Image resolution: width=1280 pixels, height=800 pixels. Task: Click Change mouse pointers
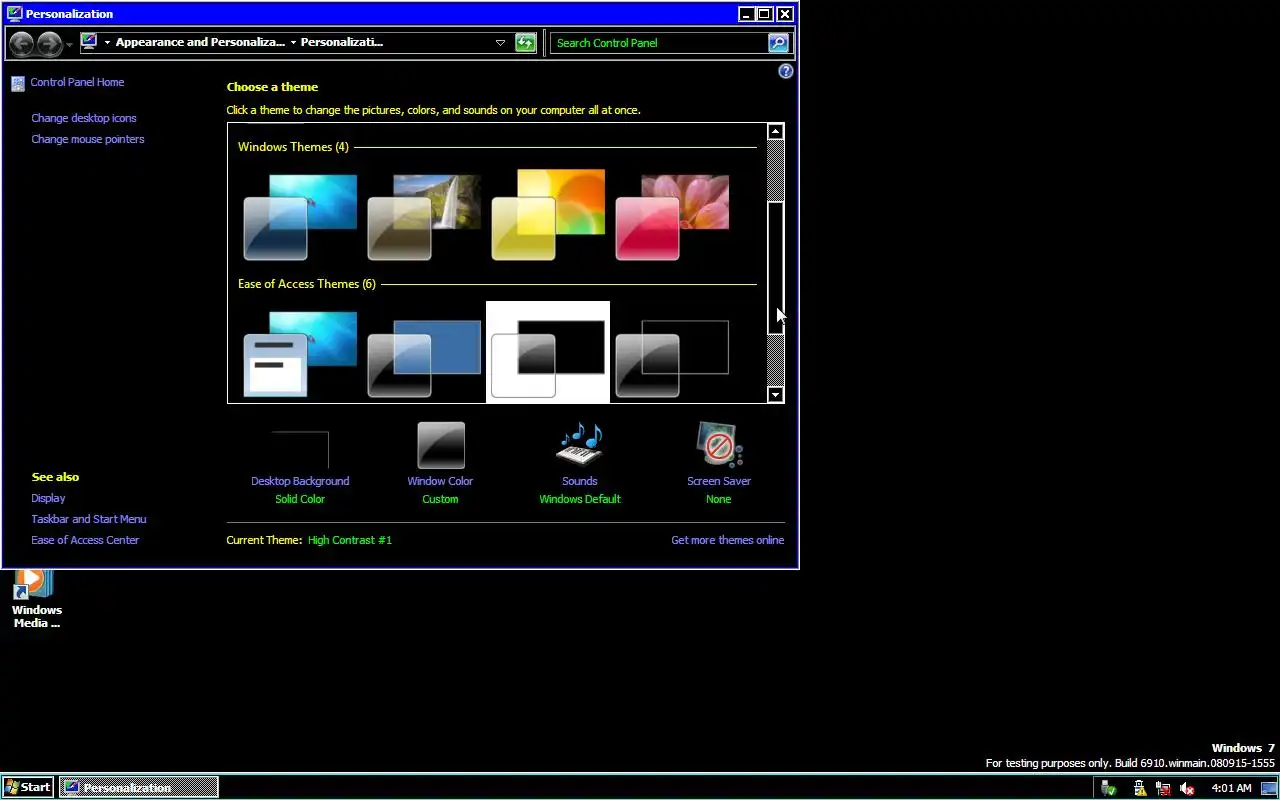point(88,139)
